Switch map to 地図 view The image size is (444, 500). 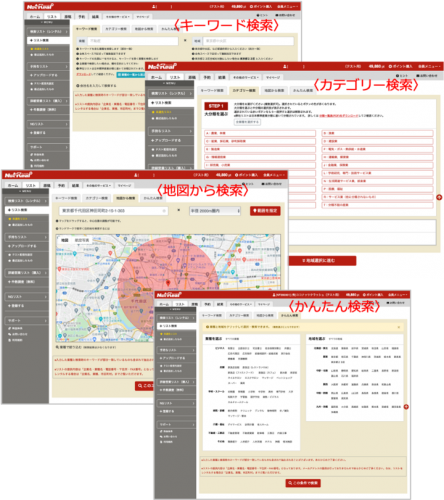65,240
